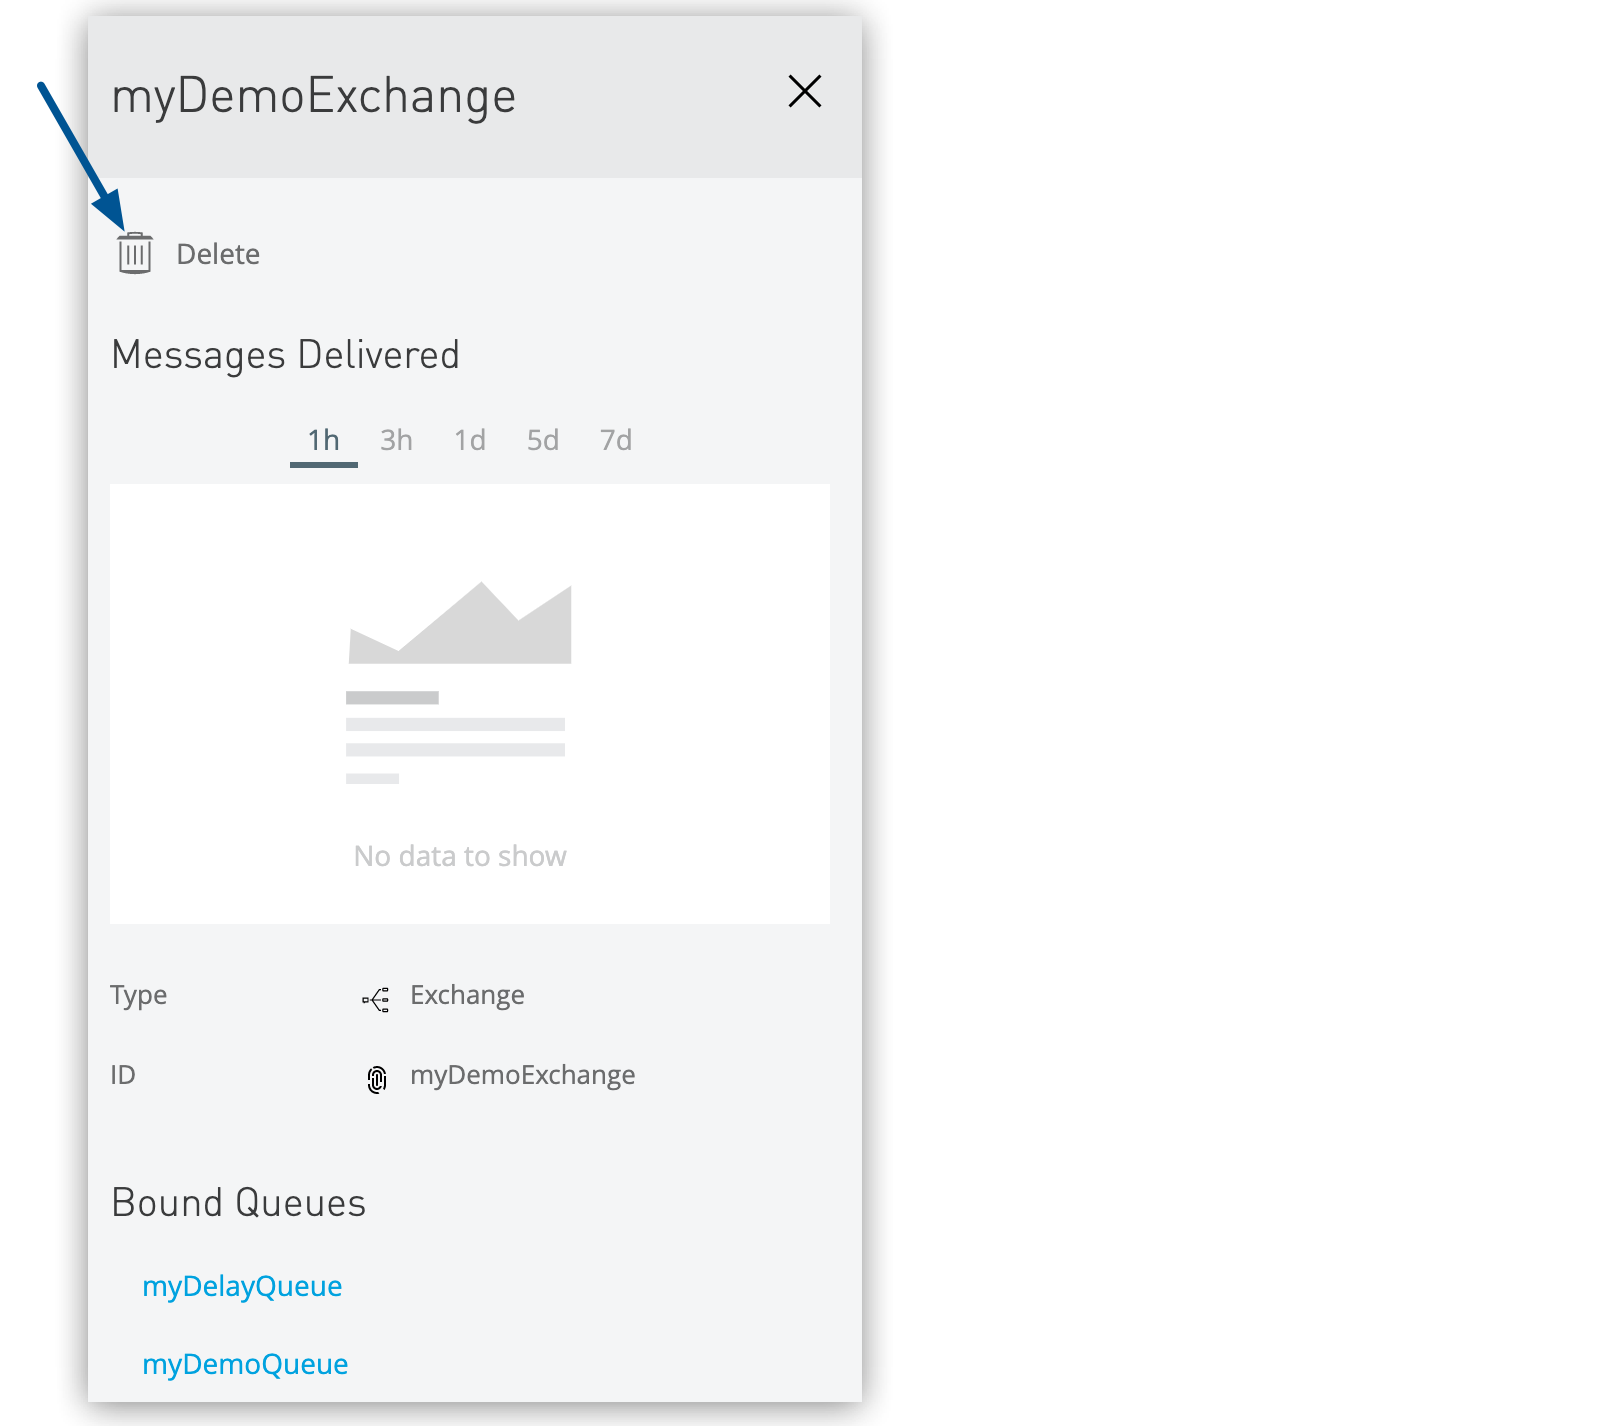The width and height of the screenshot is (1598, 1426).
Task: Click the Messages Delivered heading
Action: pyautogui.click(x=286, y=355)
